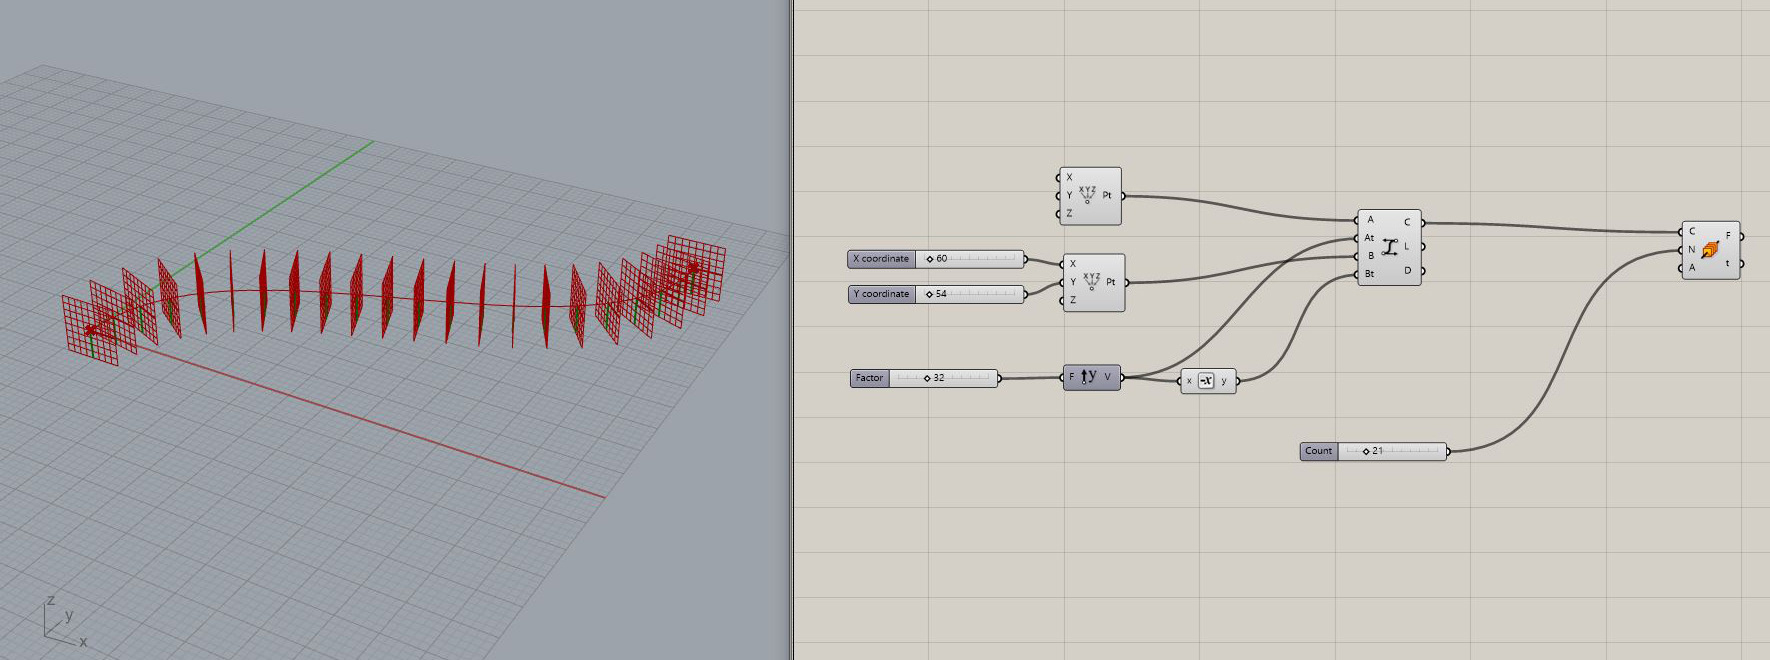1770x660 pixels.
Task: Click the A input of BiArc component
Action: (x=1369, y=220)
